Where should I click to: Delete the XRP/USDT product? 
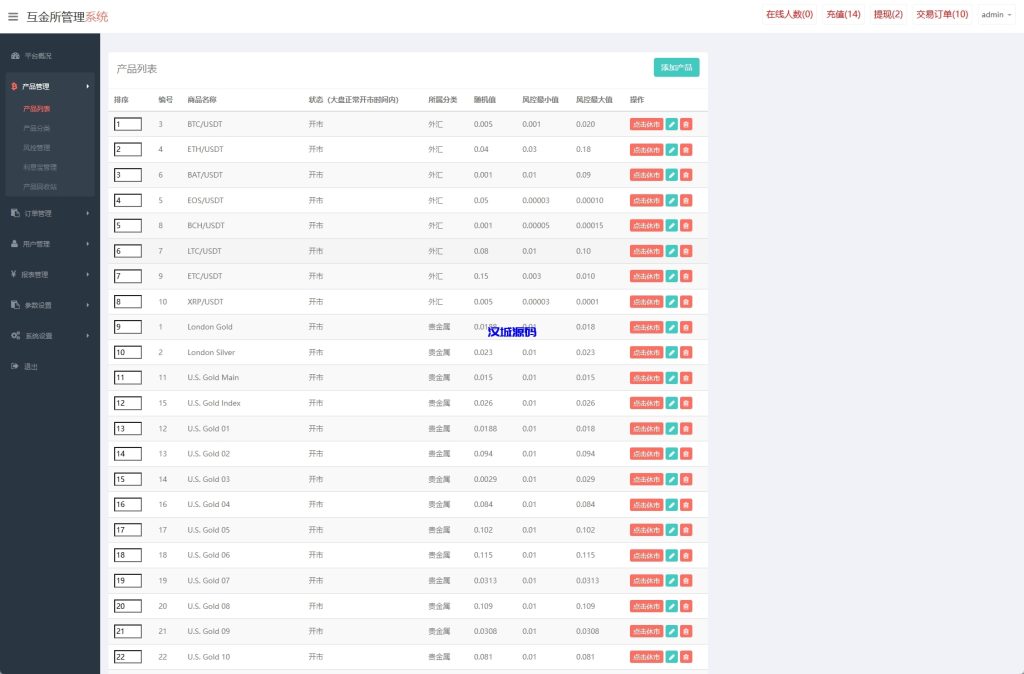(686, 302)
